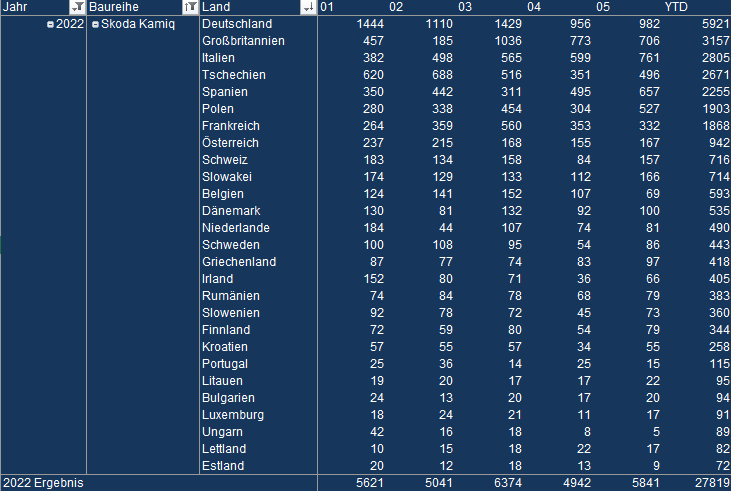The image size is (731, 491).
Task: Select month column header 05
Action: 603,7
